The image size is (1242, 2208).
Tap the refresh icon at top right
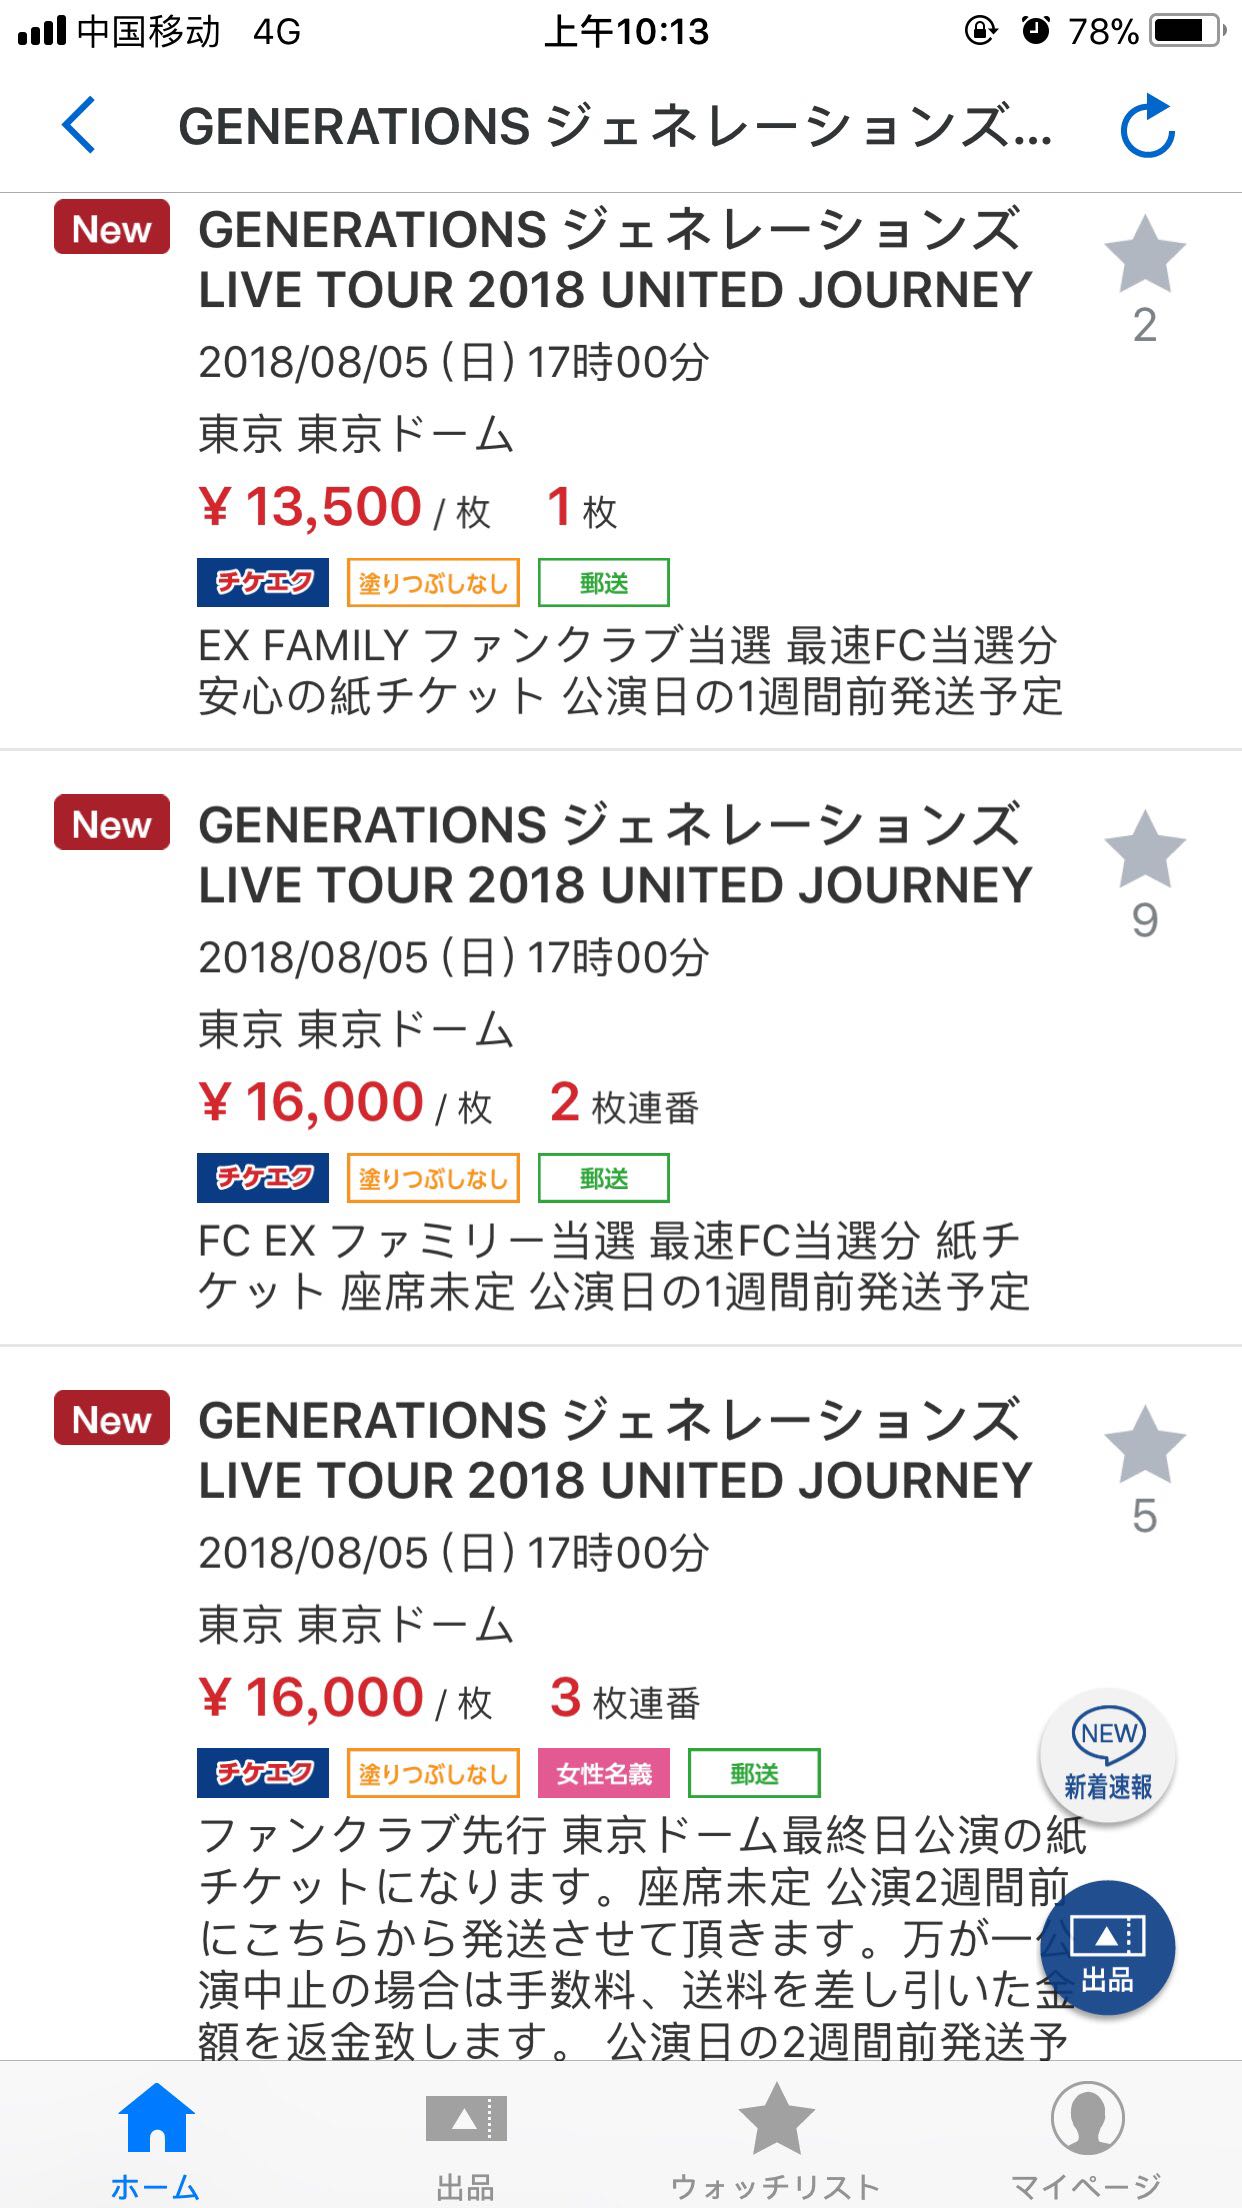tap(1146, 126)
